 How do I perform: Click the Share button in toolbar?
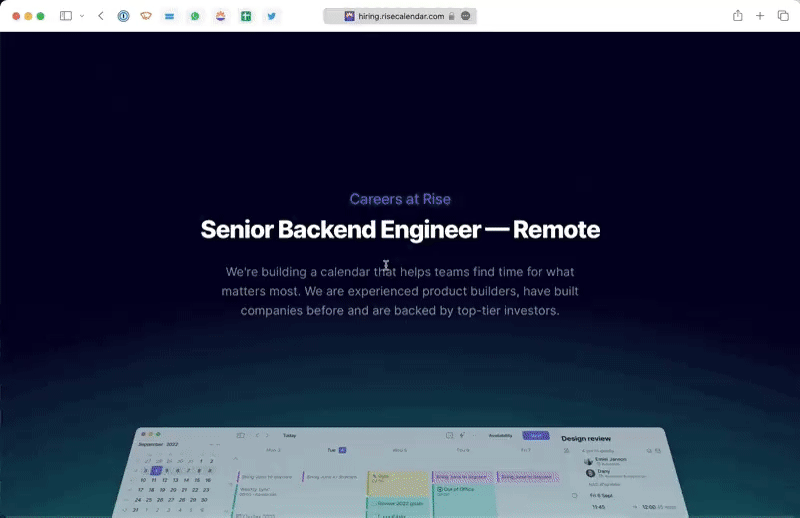point(738,15)
